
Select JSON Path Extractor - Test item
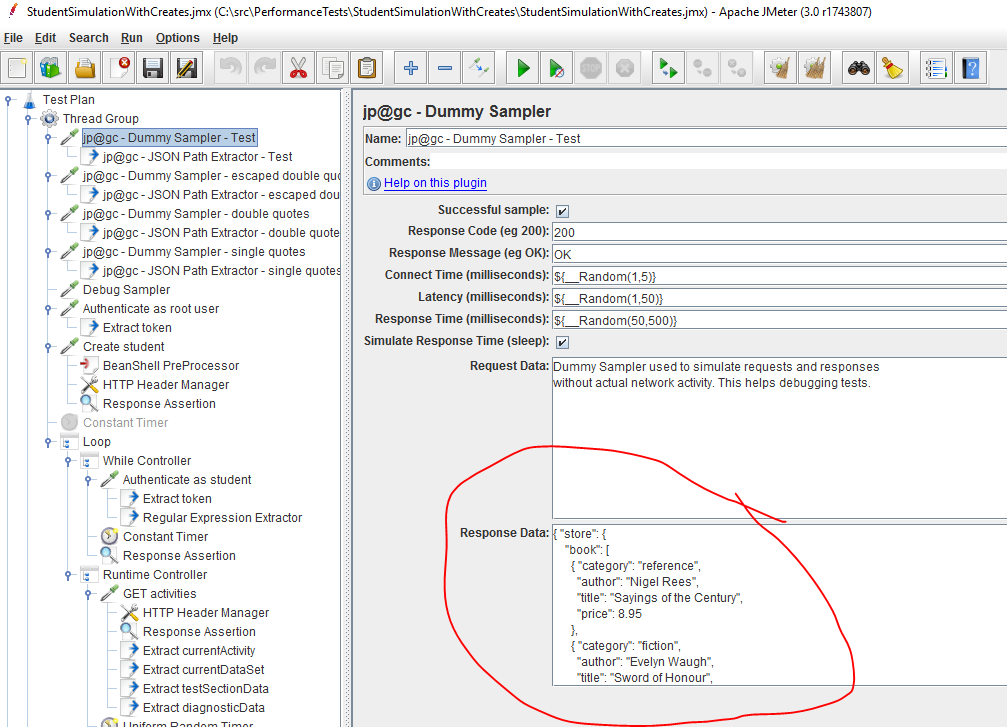click(197, 157)
